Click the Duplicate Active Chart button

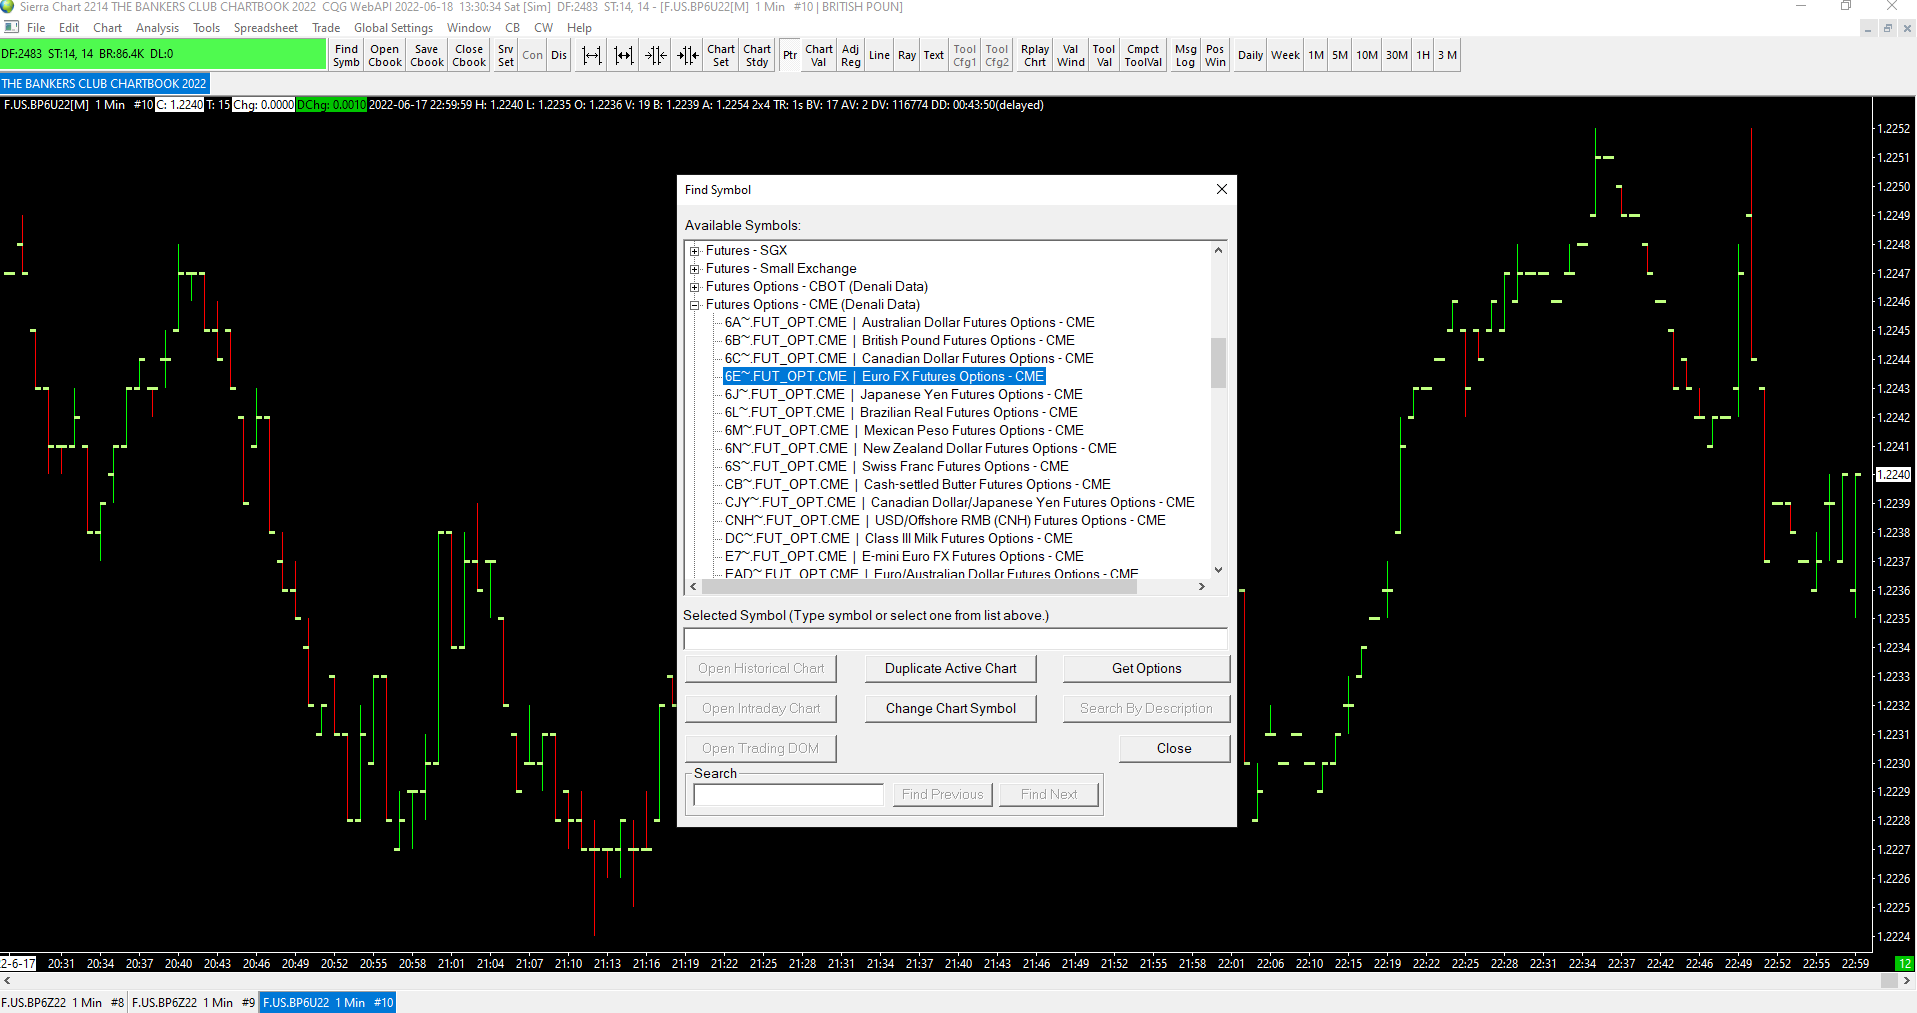[x=950, y=668]
